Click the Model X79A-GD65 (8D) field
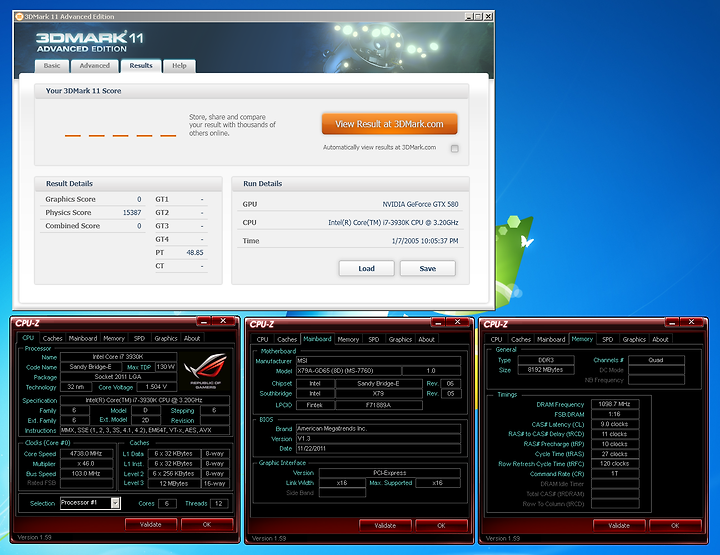Screen dimensions: 720x555 (x=348, y=371)
